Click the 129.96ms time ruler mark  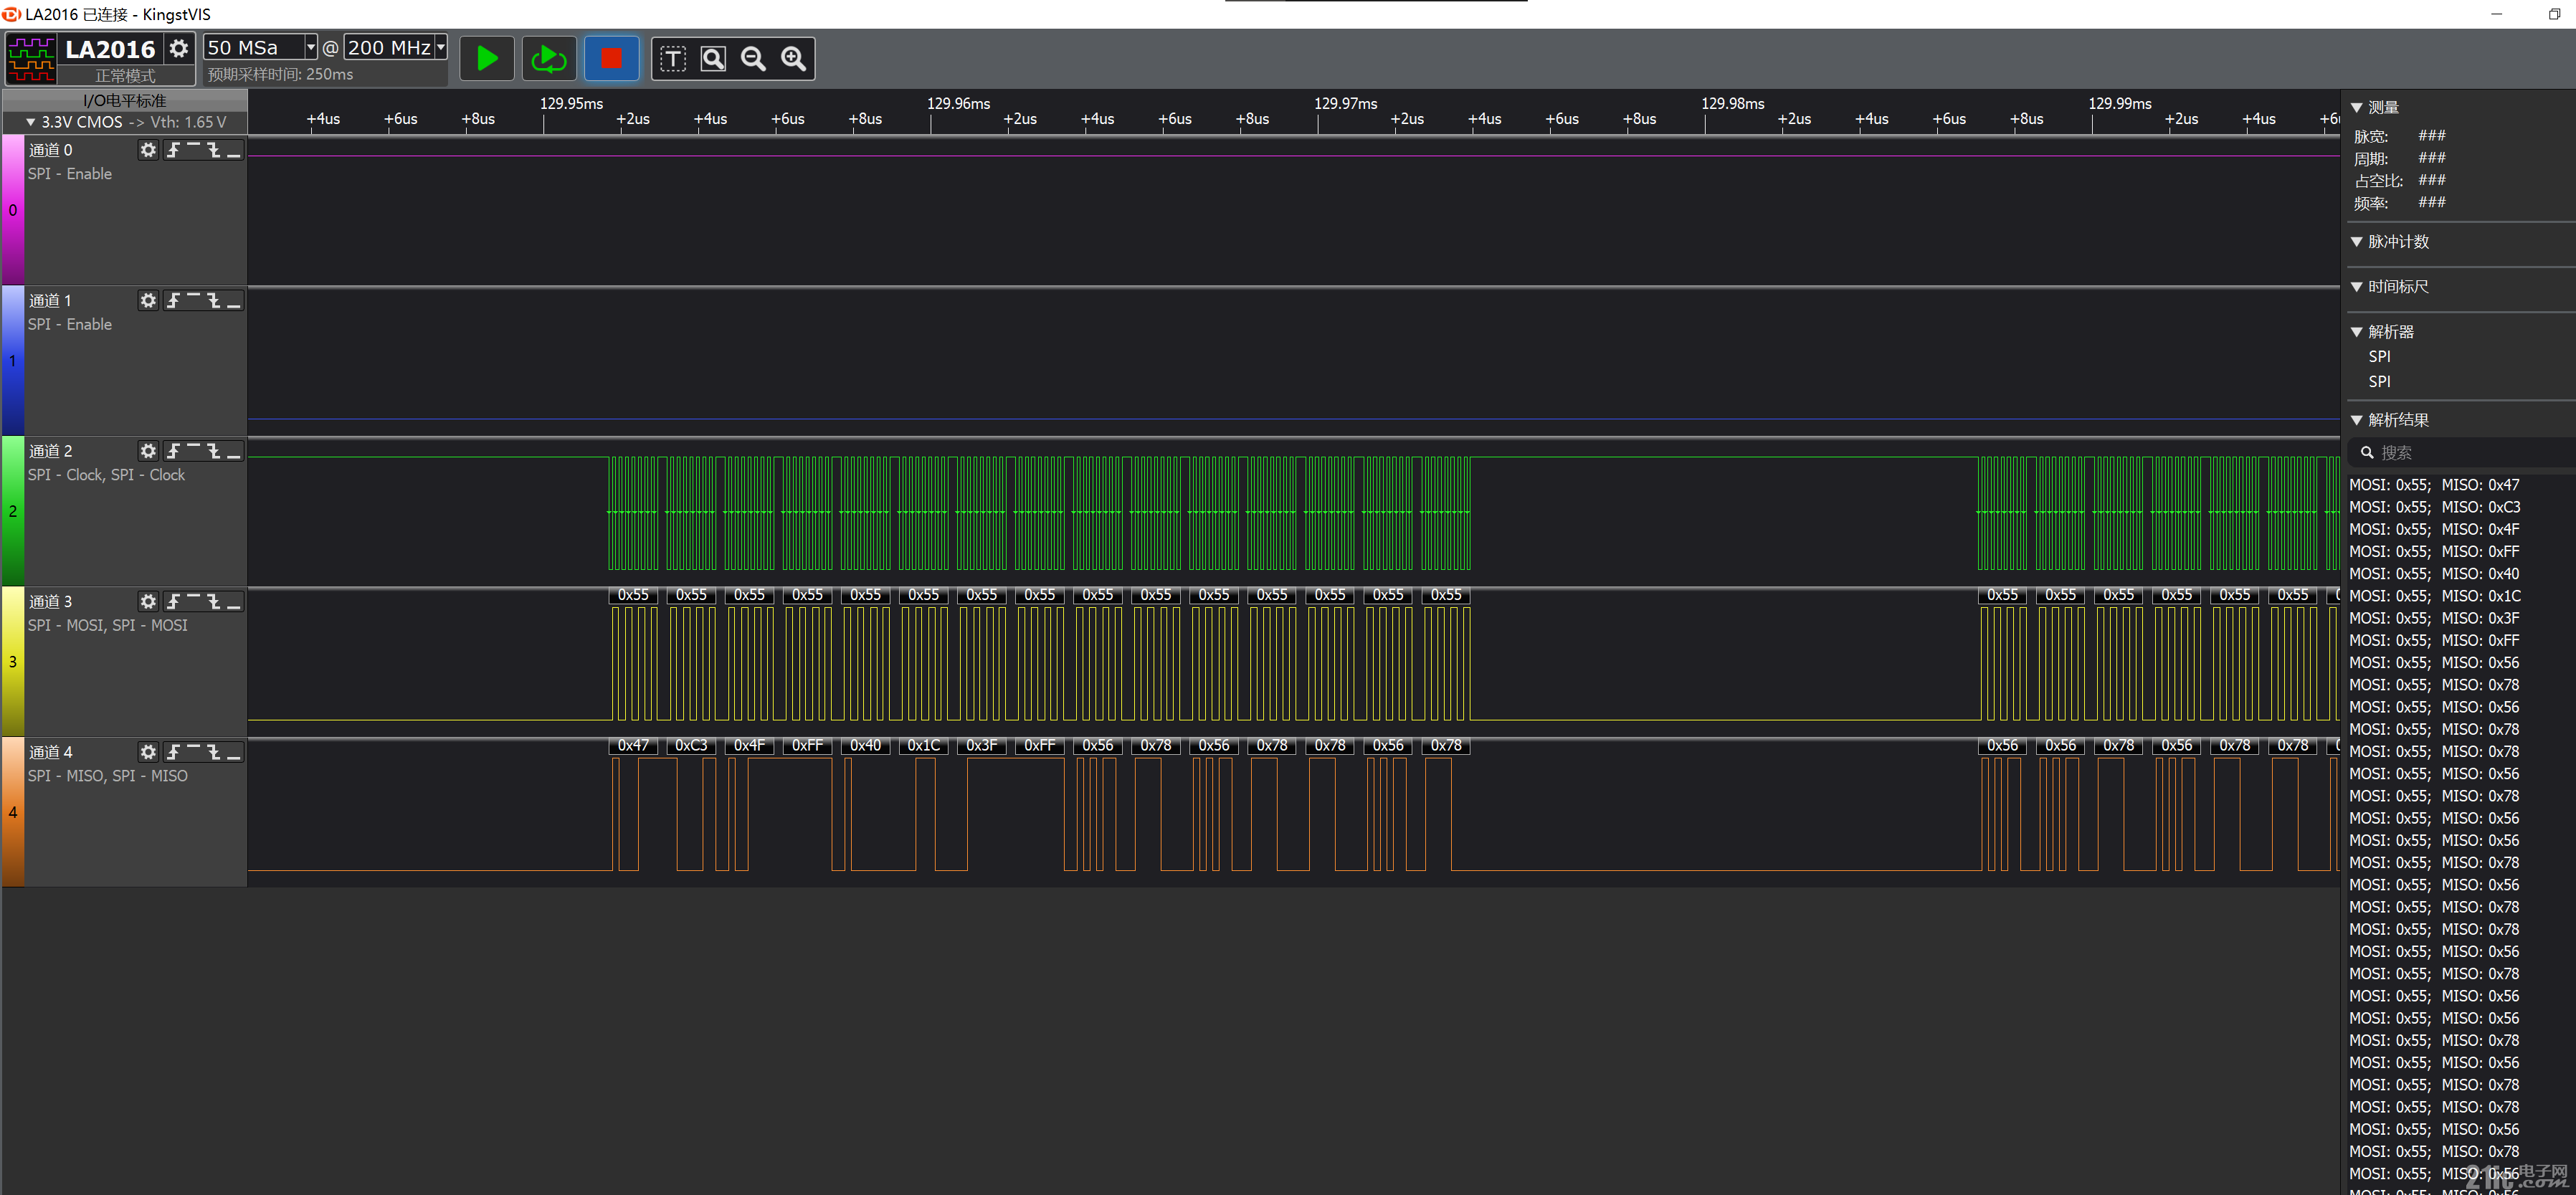tap(958, 104)
